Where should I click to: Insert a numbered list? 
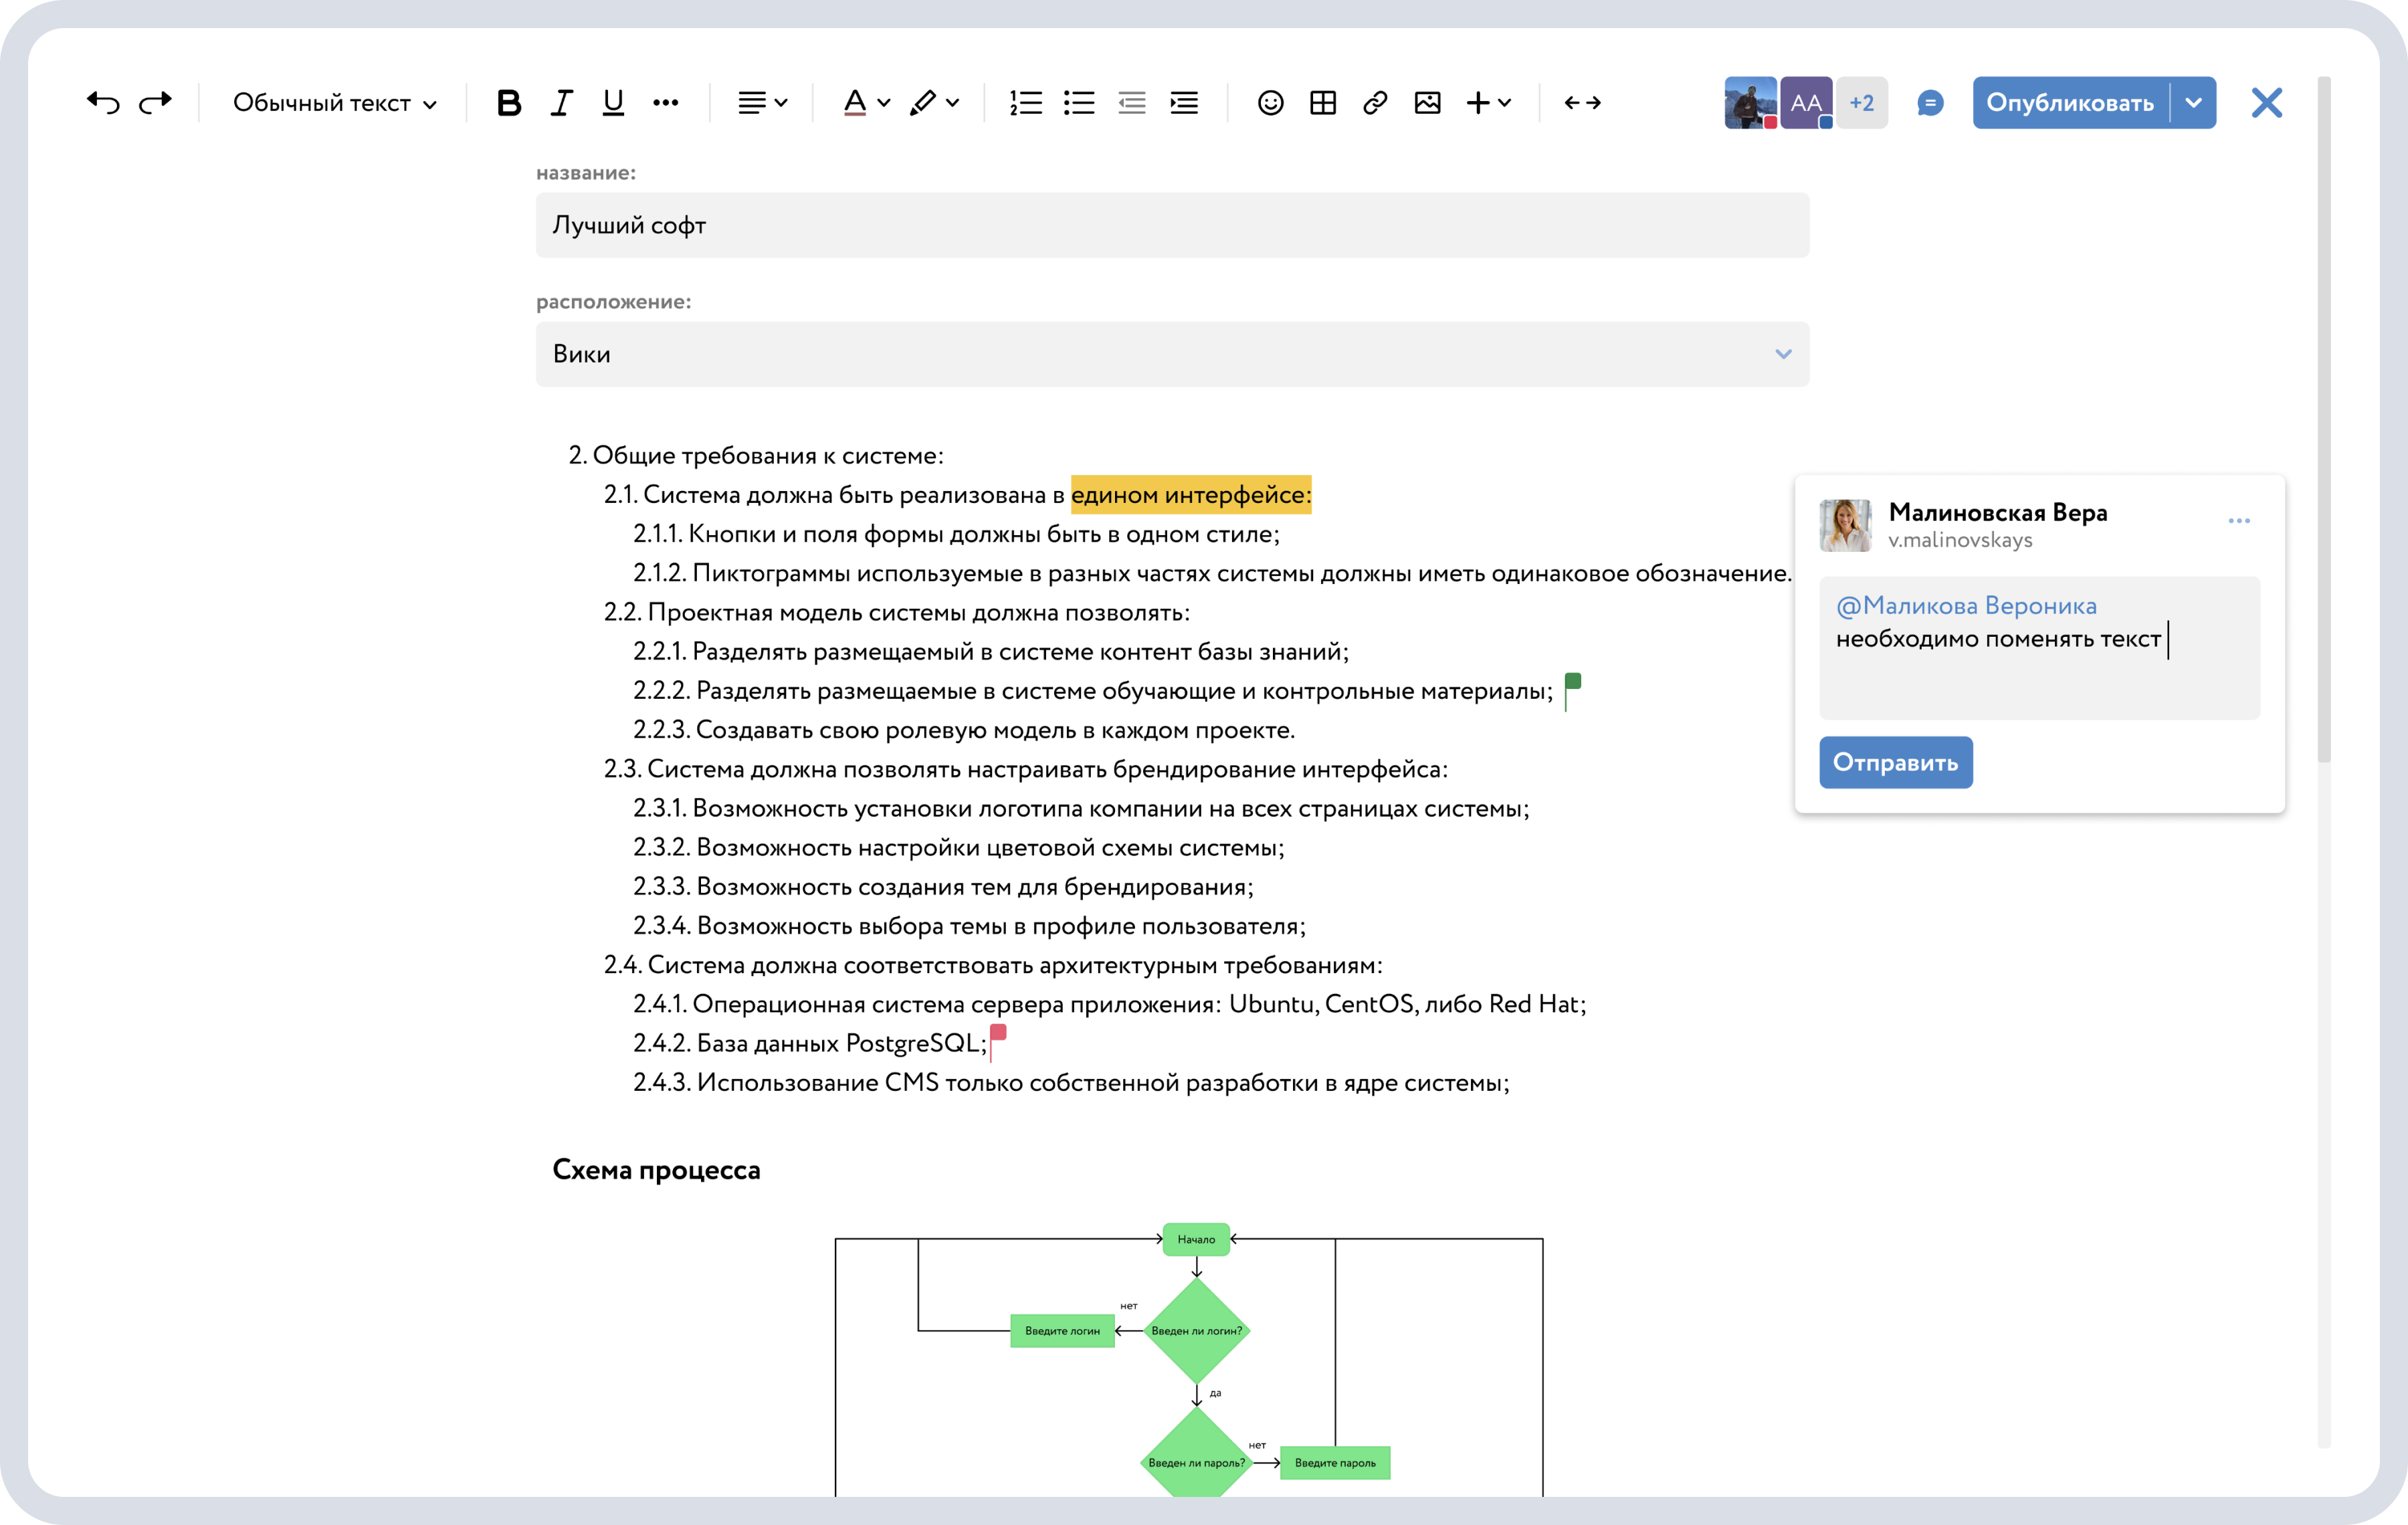(1026, 102)
